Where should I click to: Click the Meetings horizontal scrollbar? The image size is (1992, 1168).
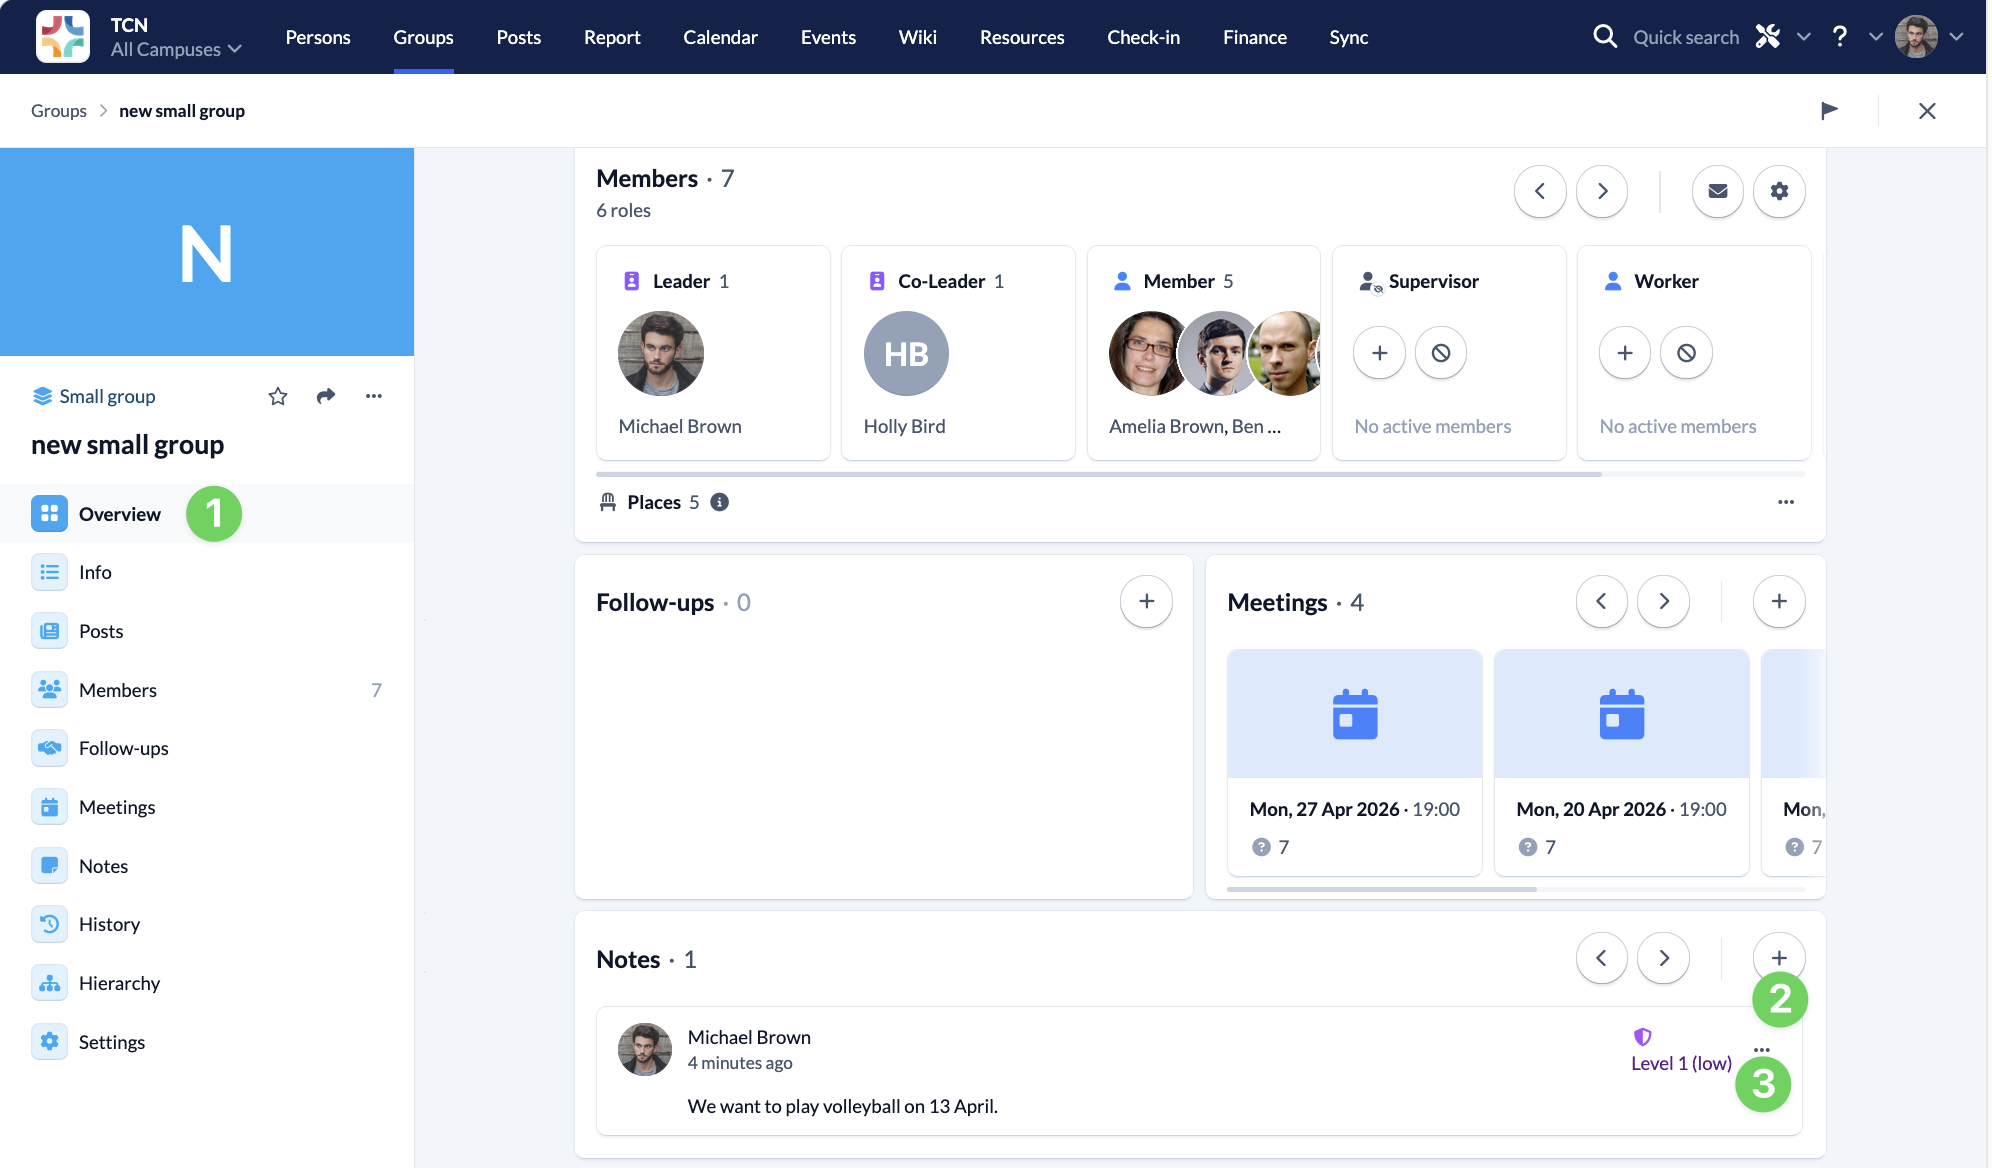point(1382,889)
